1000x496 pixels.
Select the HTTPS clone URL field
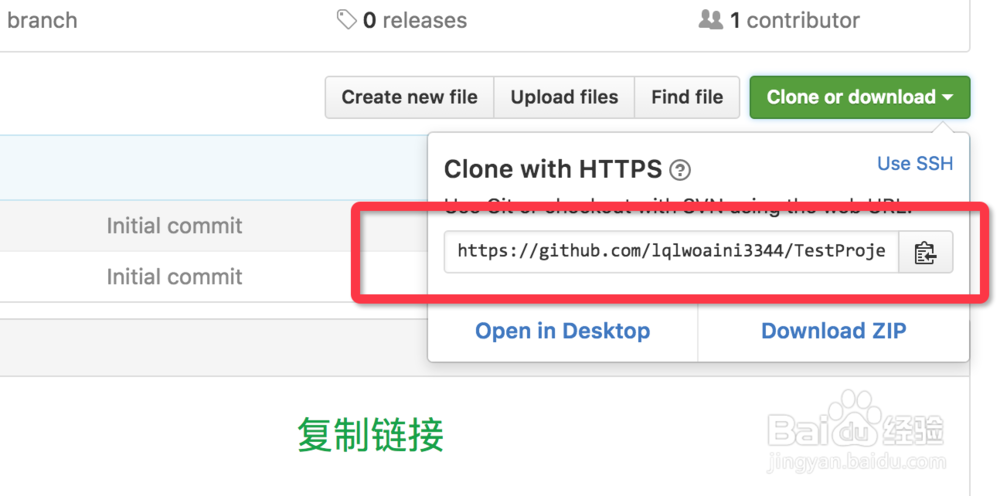[x=672, y=252]
